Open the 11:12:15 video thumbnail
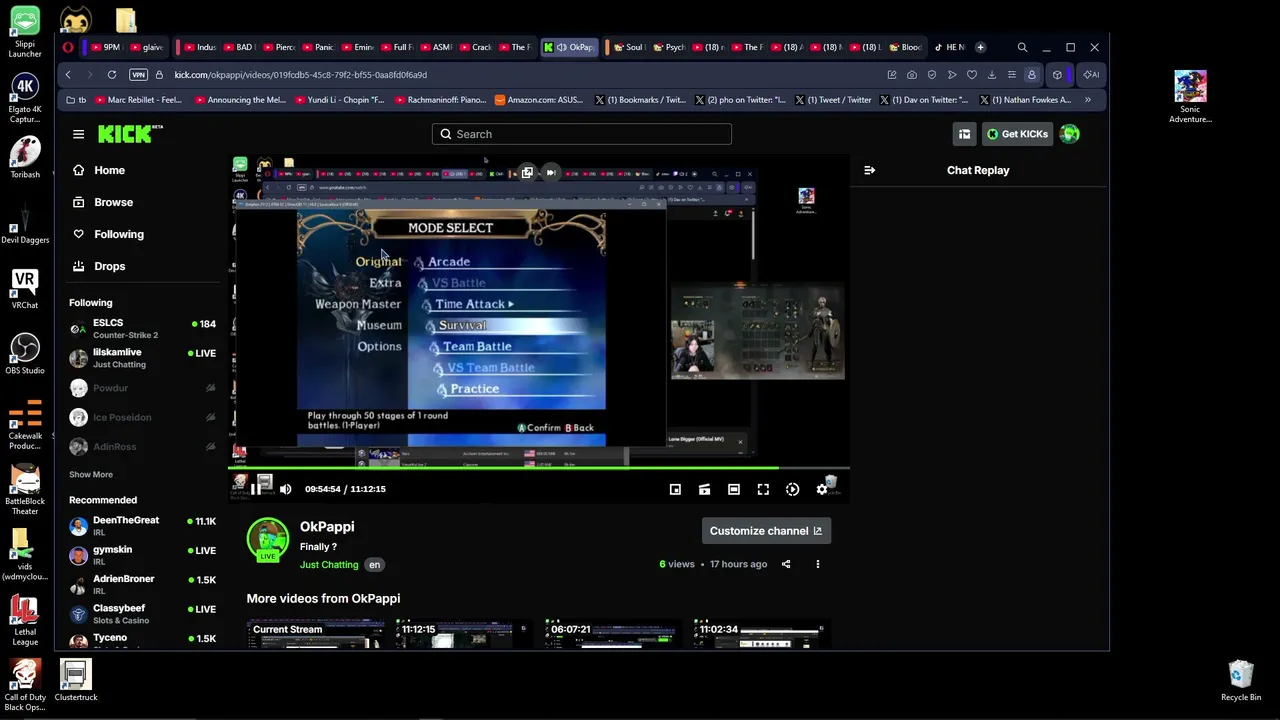 click(464, 634)
